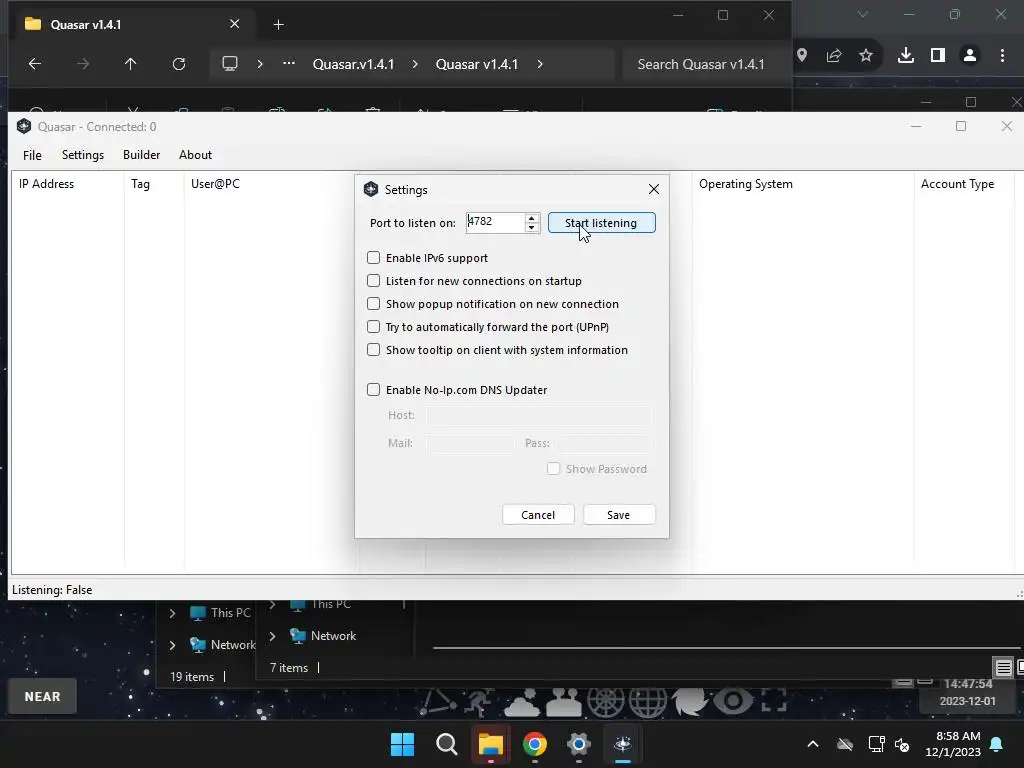Enable No-Ip.com DNS Updater checkbox
The width and height of the screenshot is (1024, 768).
374,390
